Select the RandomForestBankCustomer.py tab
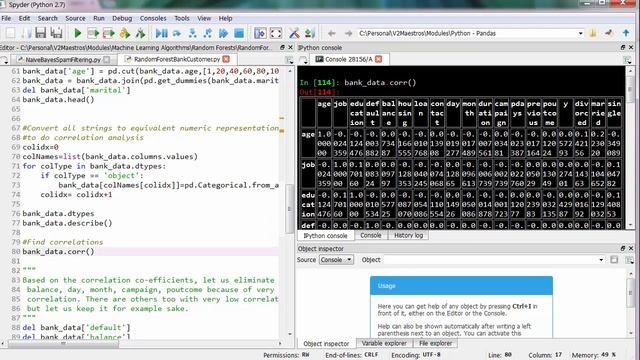The image size is (640, 360). 176,59
